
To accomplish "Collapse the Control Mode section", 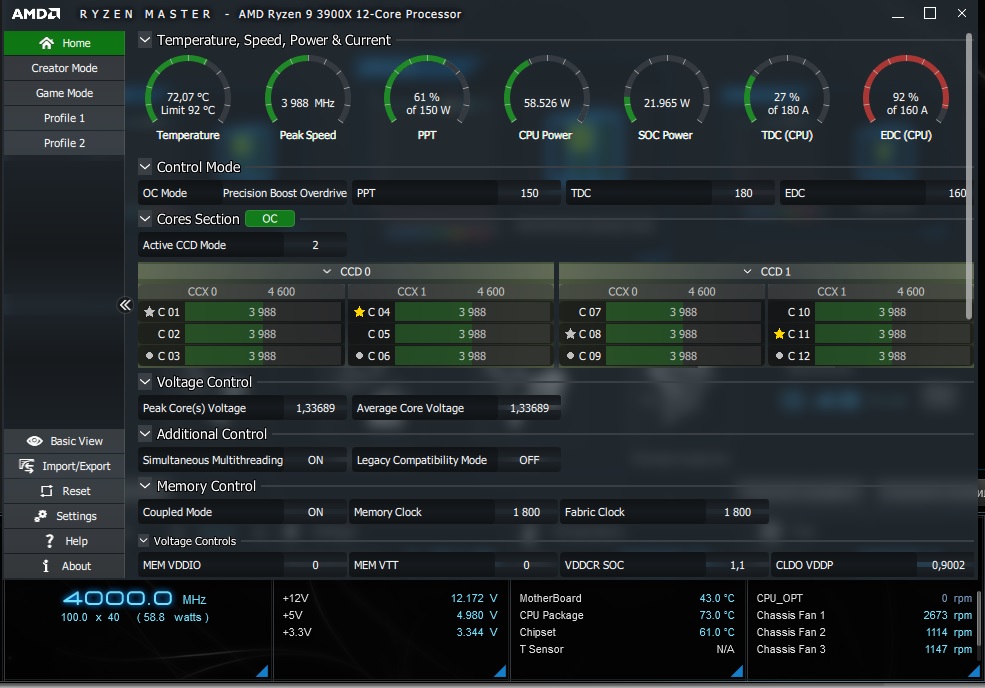I will [x=144, y=167].
